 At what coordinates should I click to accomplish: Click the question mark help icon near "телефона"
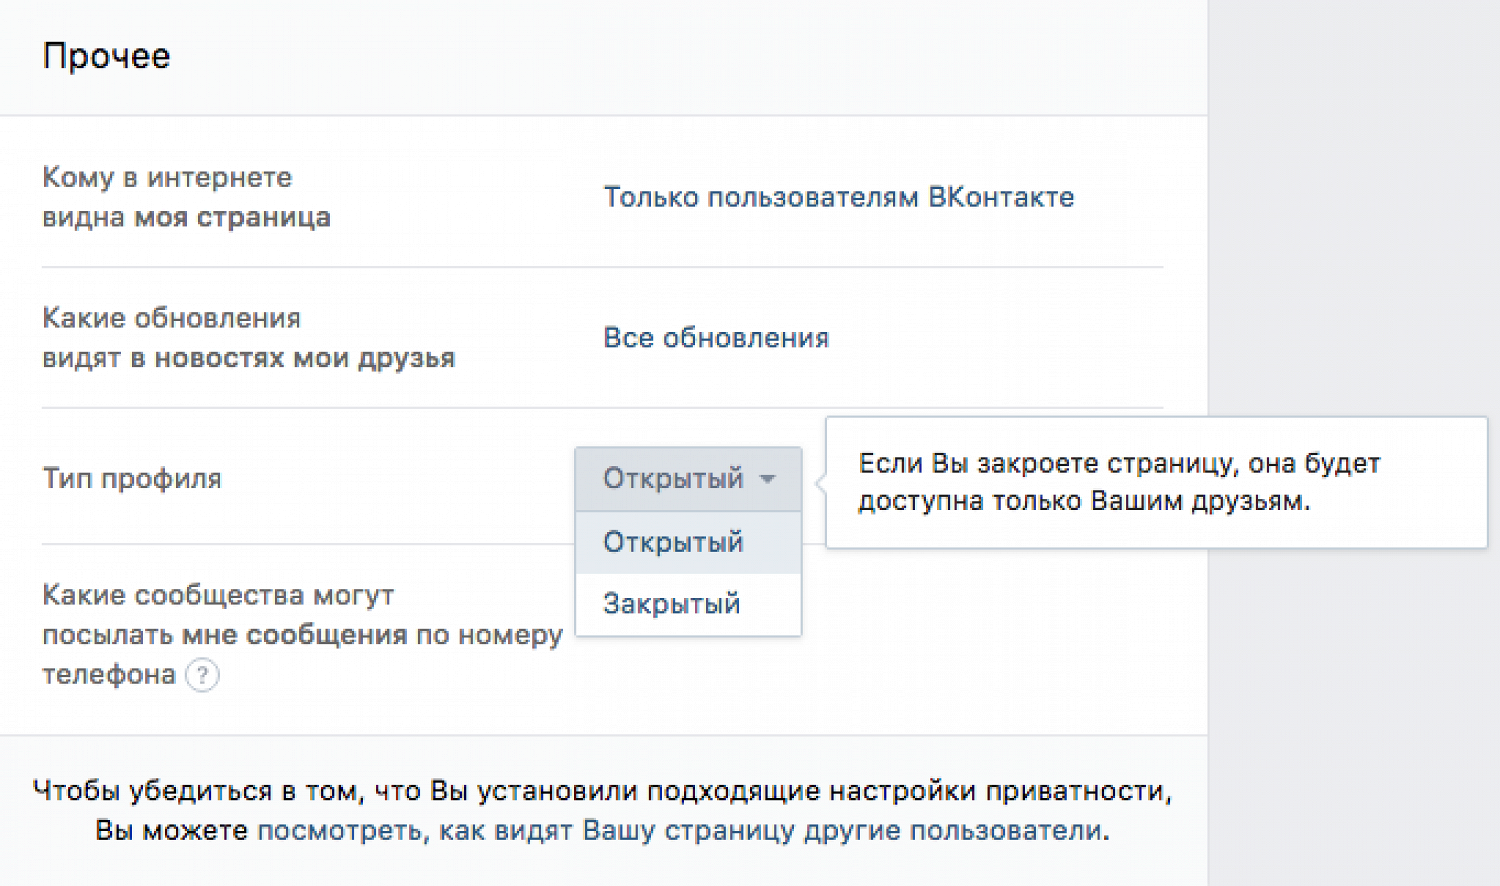click(x=202, y=675)
